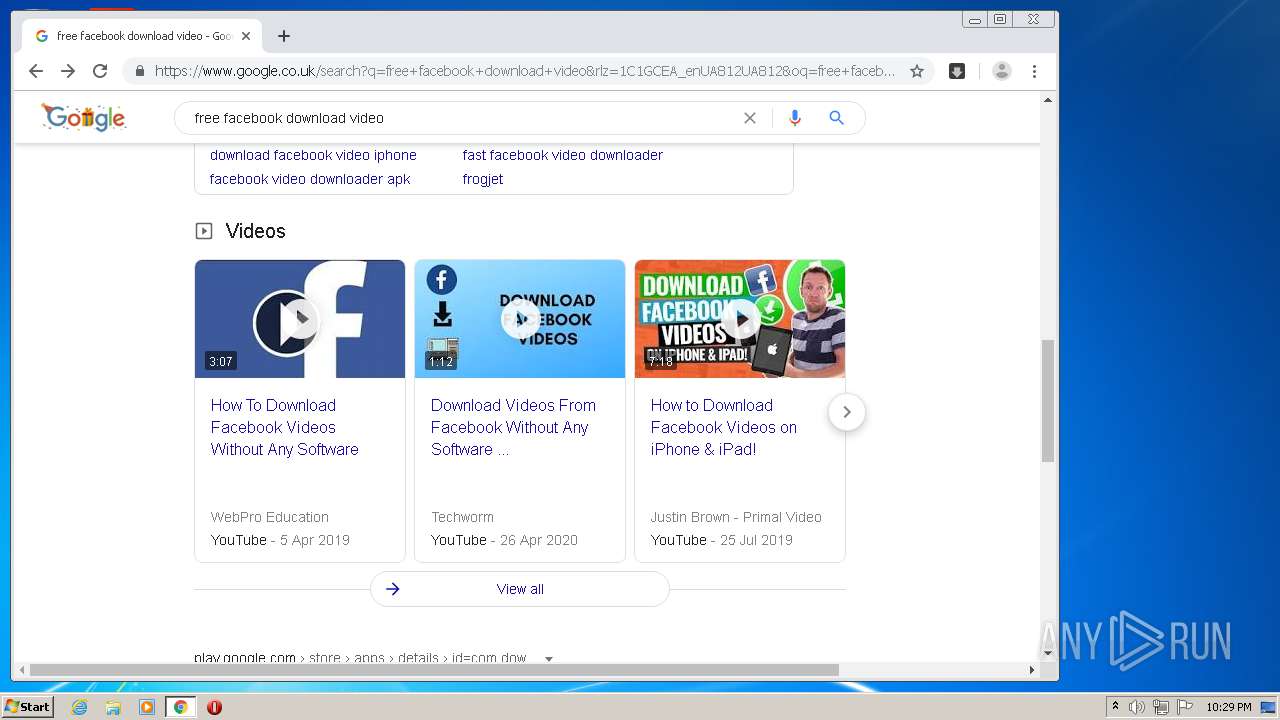Search 'facebook video downloader apk' suggestion
Image resolution: width=1280 pixels, height=720 pixels.
coord(310,179)
